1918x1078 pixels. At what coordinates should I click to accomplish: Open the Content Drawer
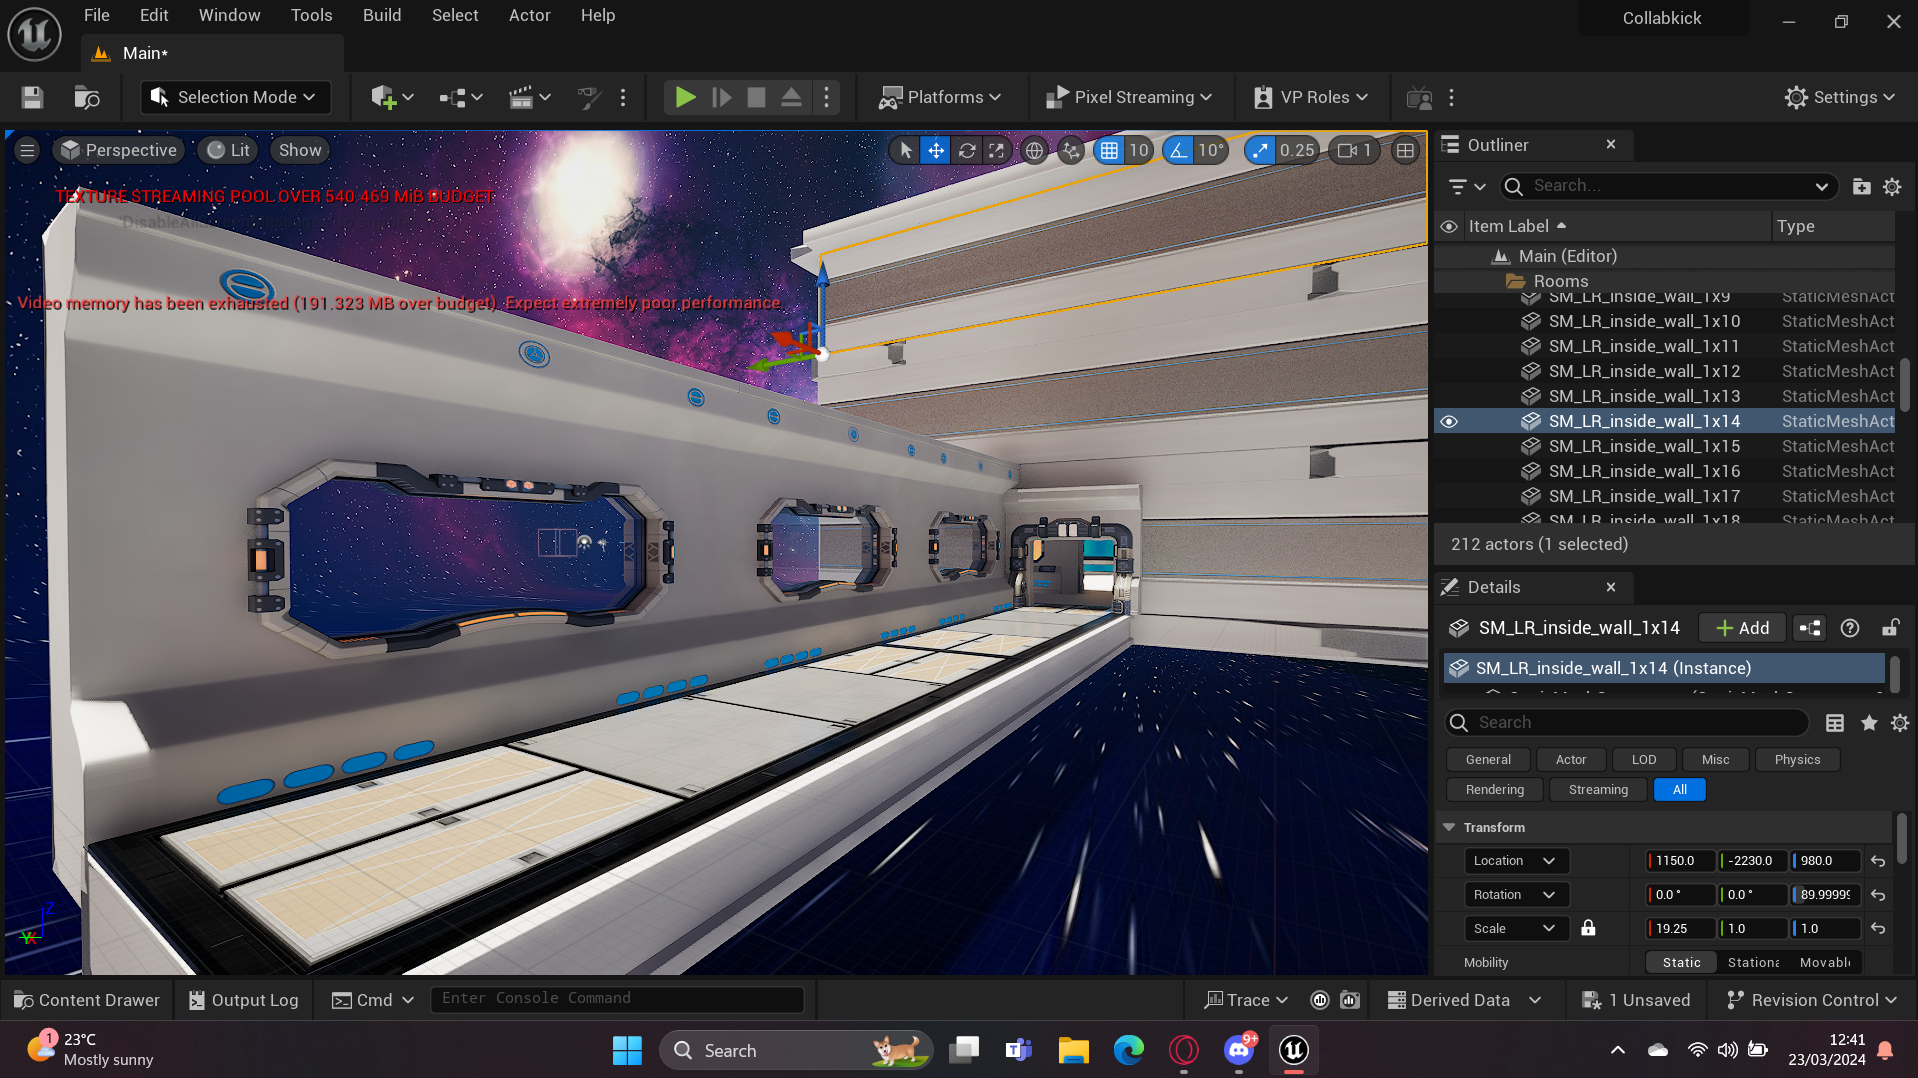pyautogui.click(x=86, y=1000)
